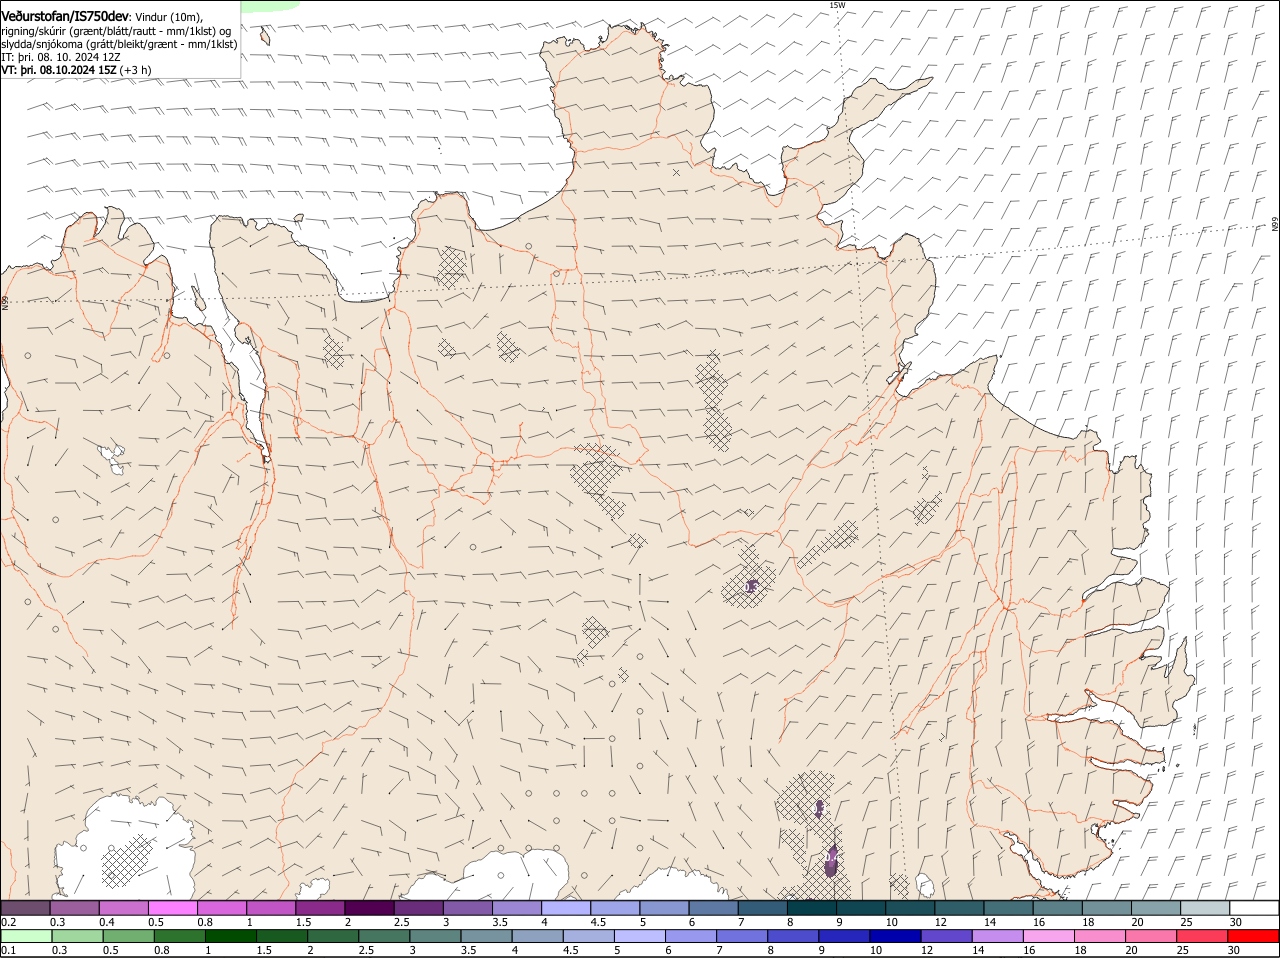The width and height of the screenshot is (1280, 958).
Task: Click the pale green 0.1 swatch in lower legend
Action: pyautogui.click(x=27, y=936)
